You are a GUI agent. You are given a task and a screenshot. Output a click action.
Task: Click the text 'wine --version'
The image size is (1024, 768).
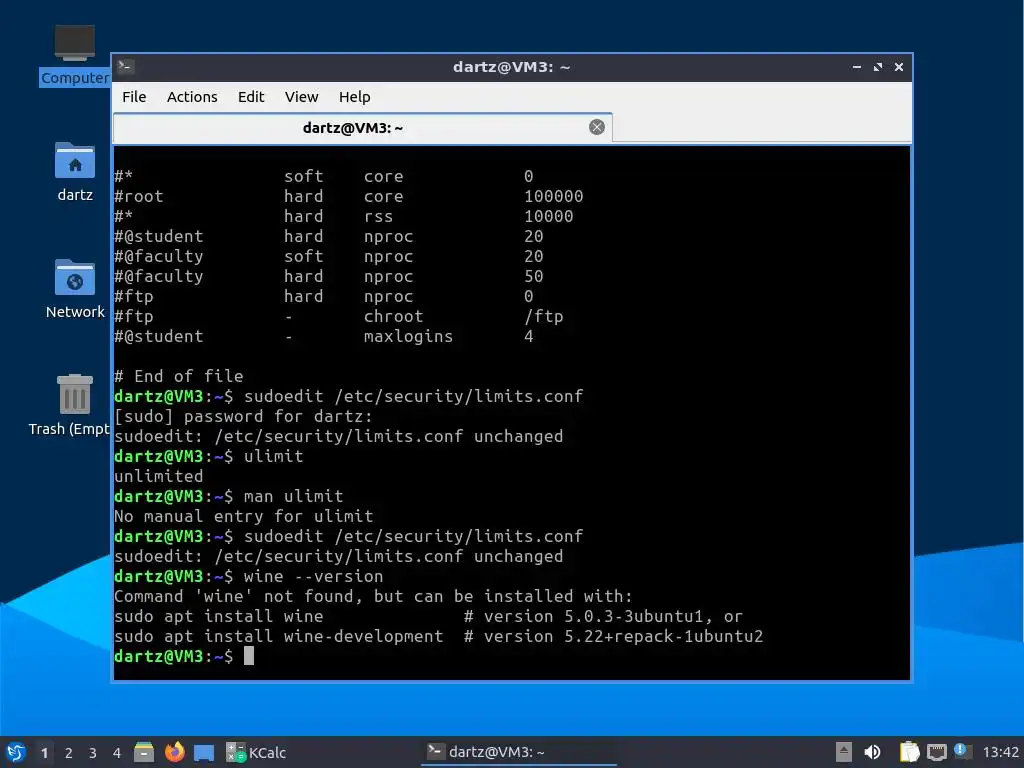point(313,577)
